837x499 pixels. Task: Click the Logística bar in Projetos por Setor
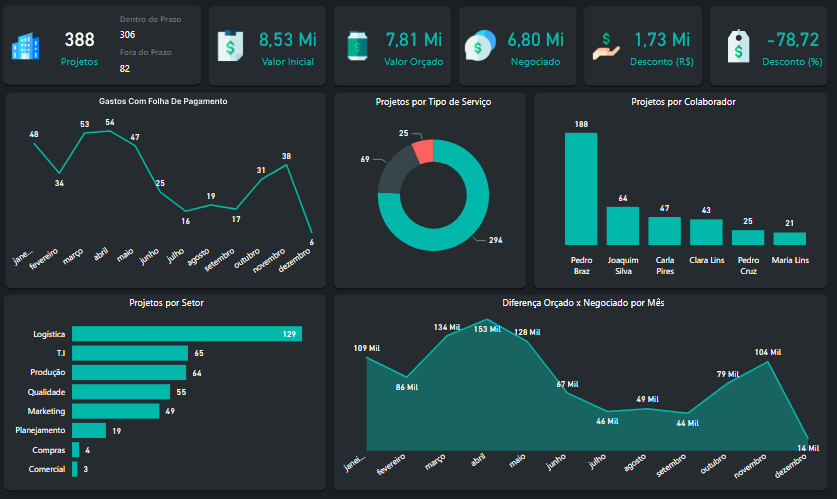186,334
